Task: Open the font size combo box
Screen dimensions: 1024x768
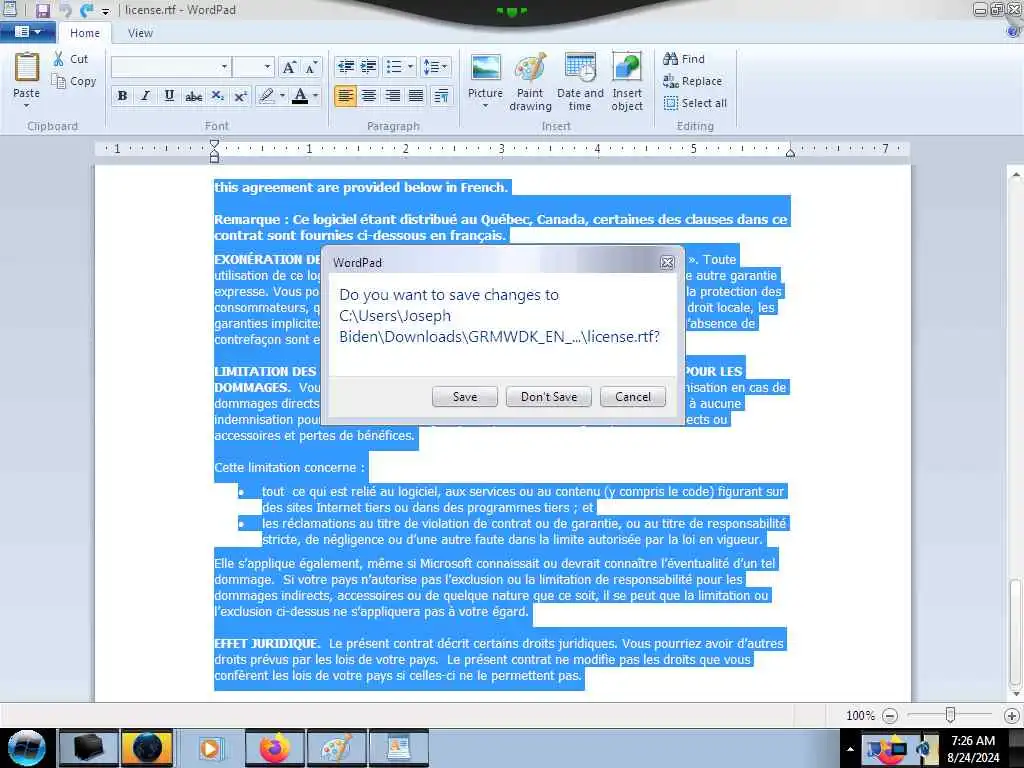Action: (253, 67)
